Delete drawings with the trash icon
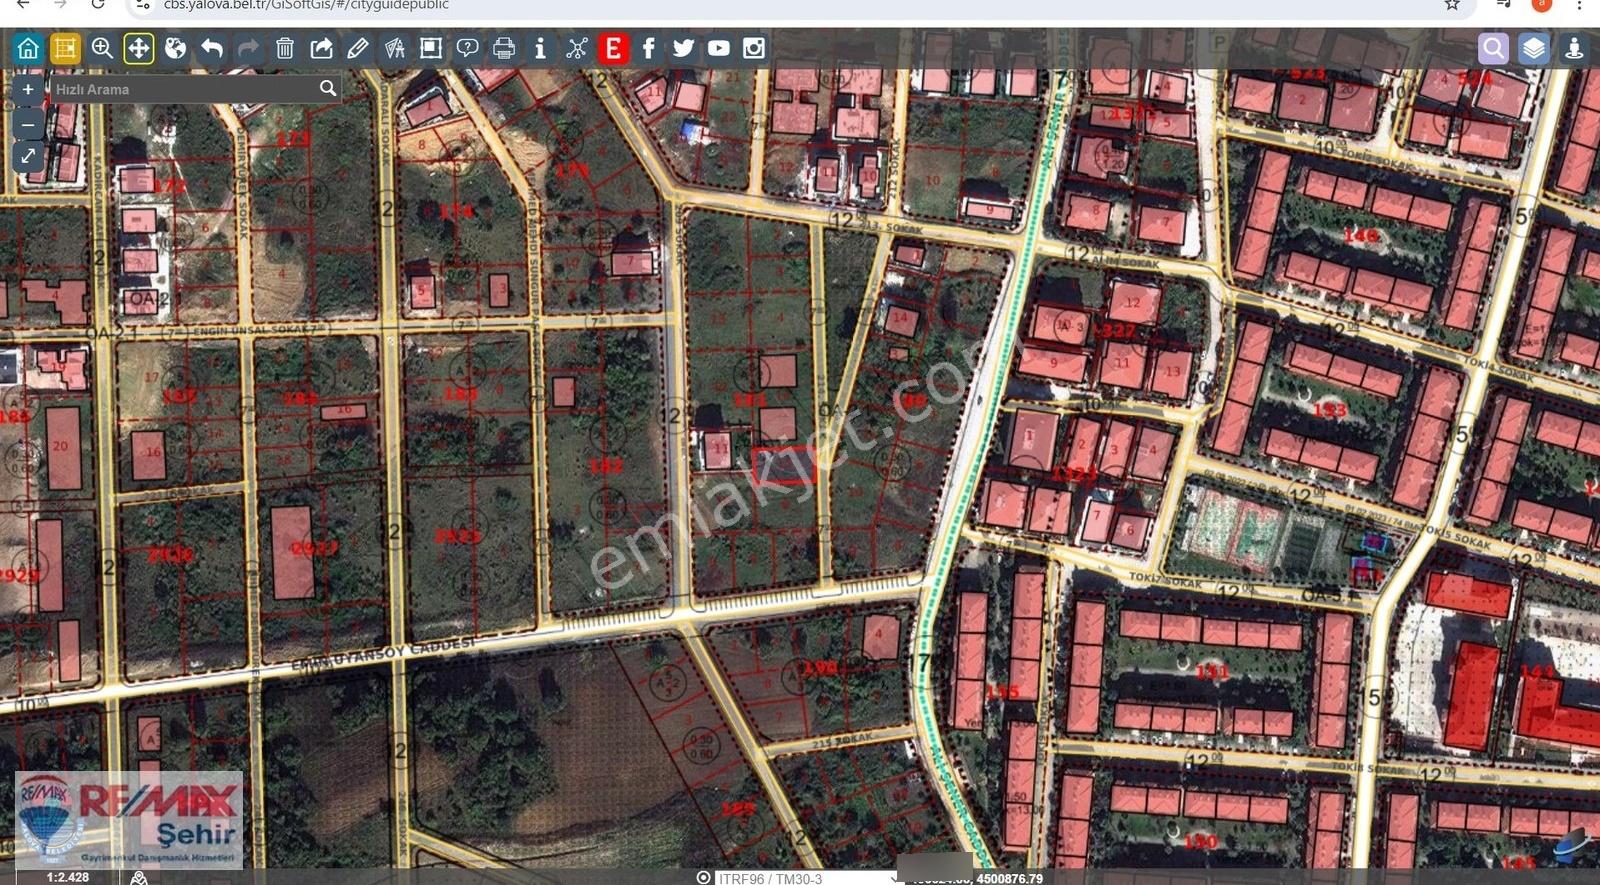This screenshot has height=885, width=1600. (285, 48)
